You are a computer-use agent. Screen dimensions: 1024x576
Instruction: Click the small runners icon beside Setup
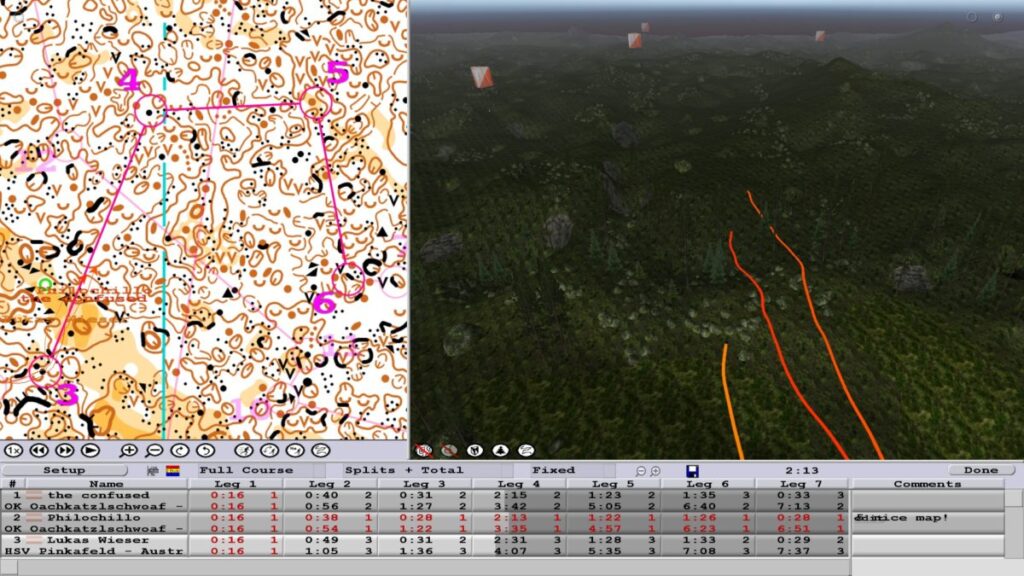click(x=153, y=470)
